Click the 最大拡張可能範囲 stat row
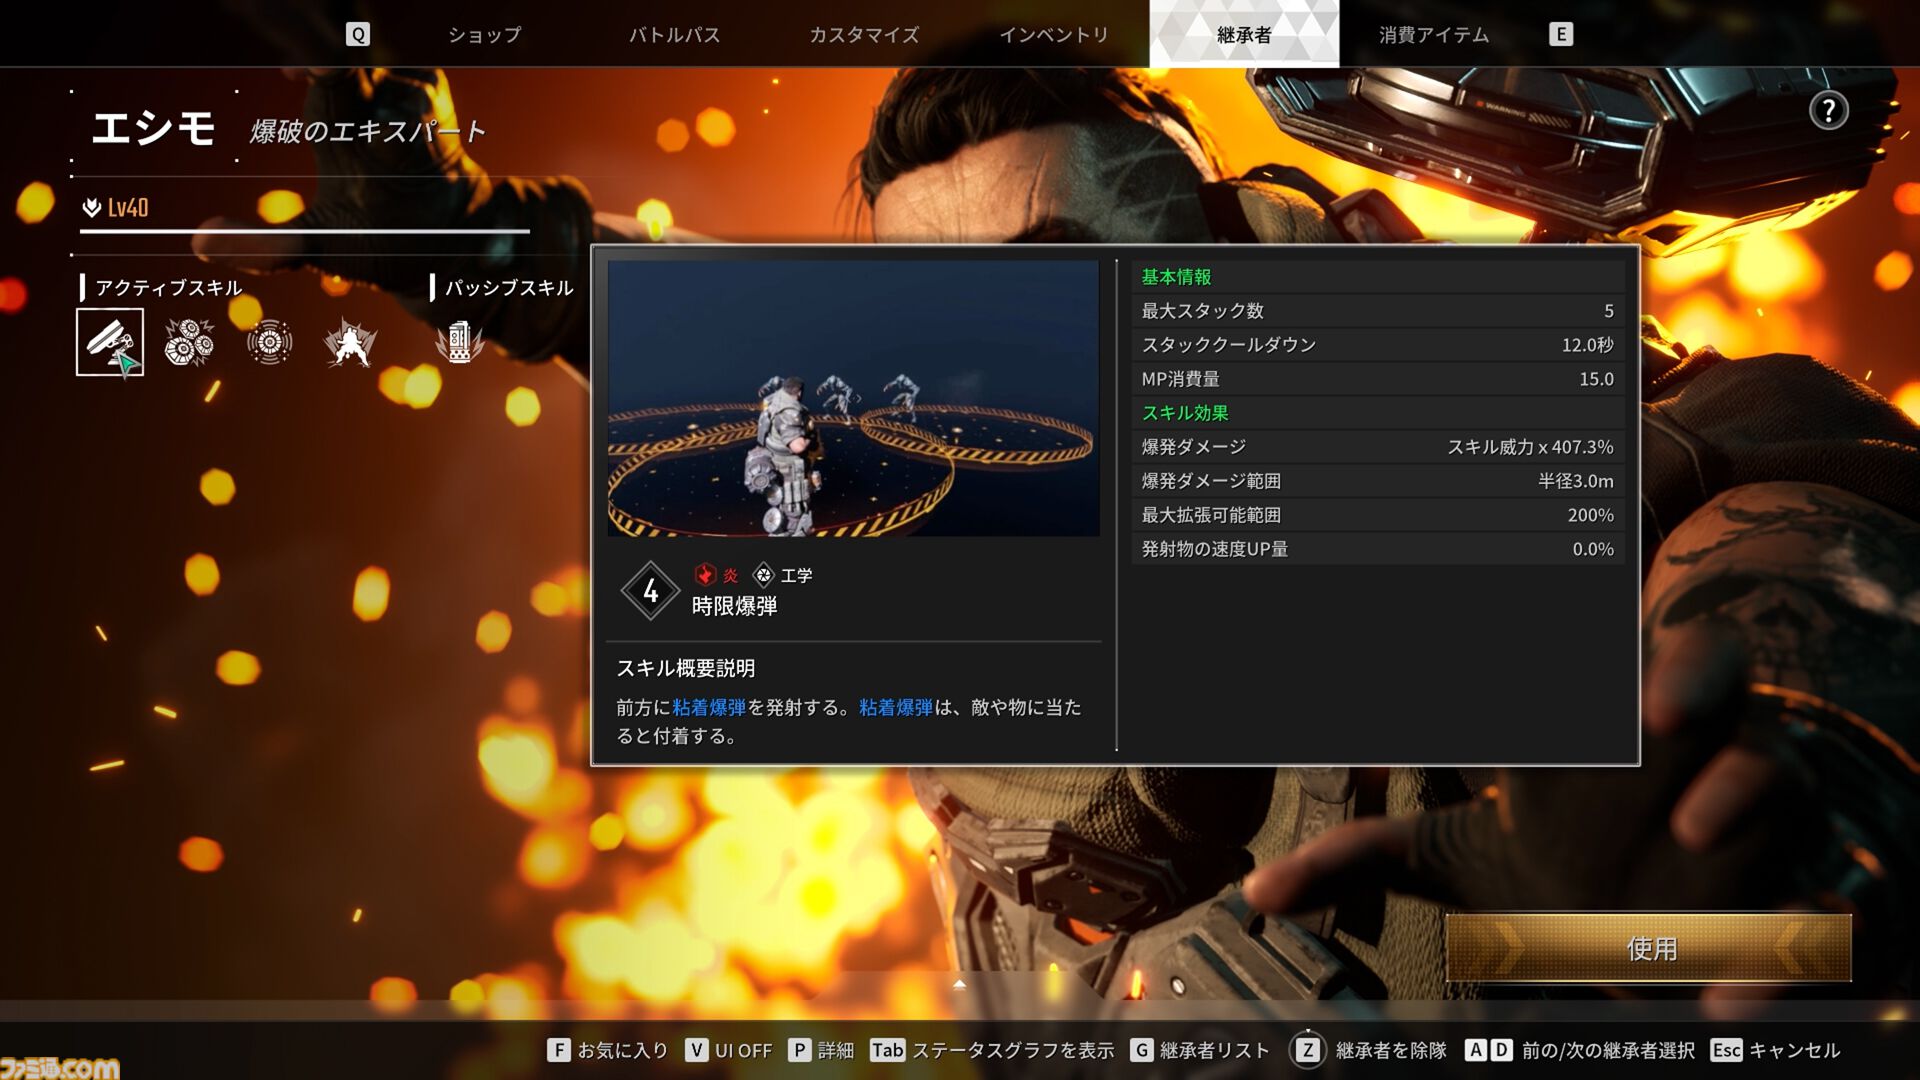 pyautogui.click(x=1378, y=515)
